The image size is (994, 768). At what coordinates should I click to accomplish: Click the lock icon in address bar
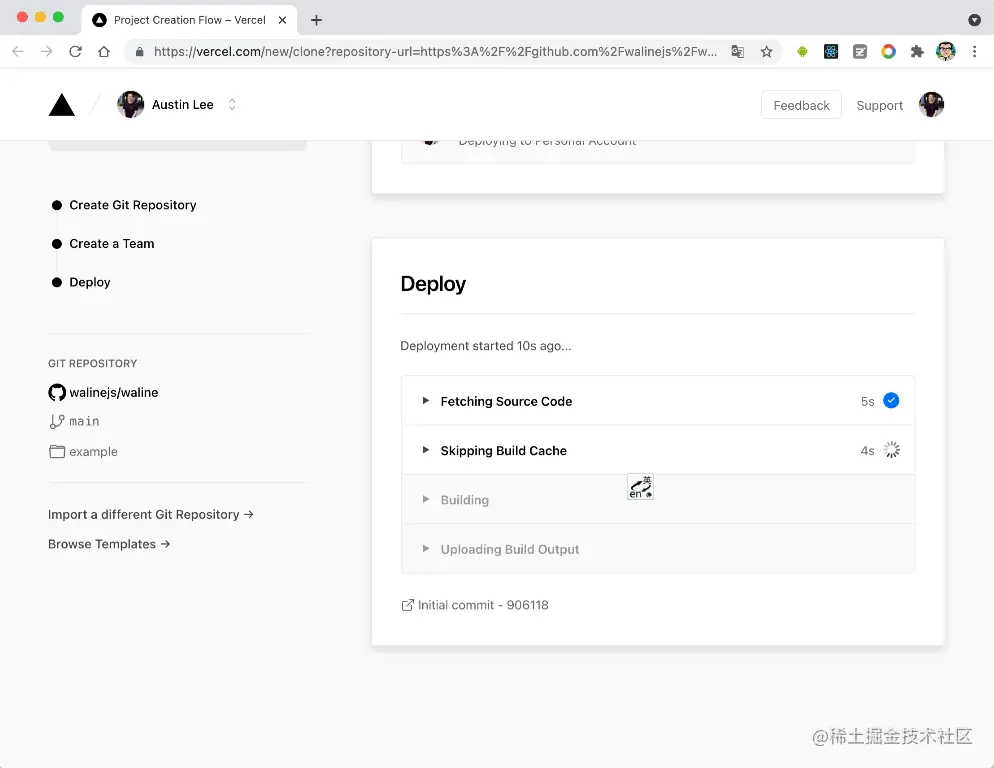[x=139, y=51]
